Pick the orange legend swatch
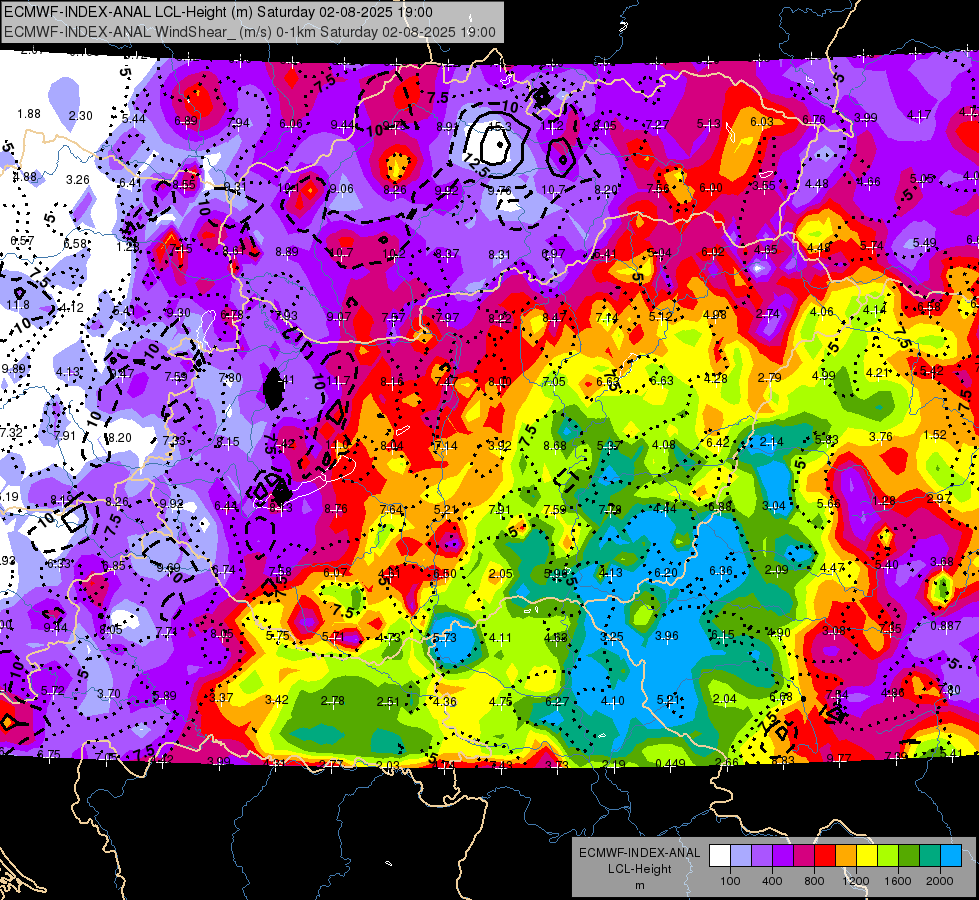 pos(846,855)
